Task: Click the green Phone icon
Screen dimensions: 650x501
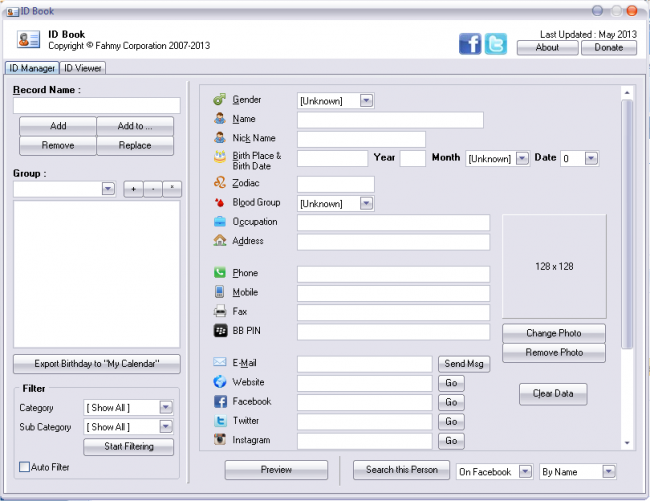Action: coord(220,273)
